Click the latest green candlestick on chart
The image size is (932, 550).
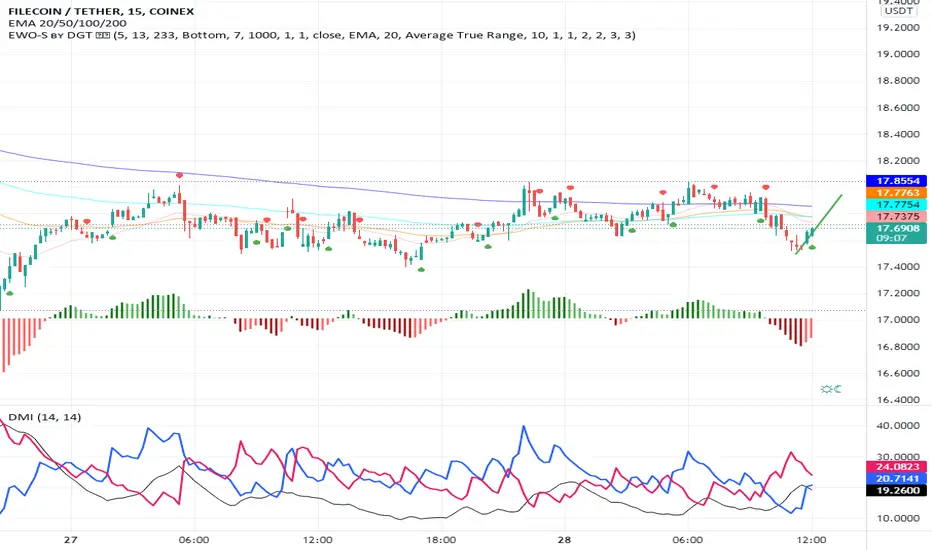click(813, 232)
